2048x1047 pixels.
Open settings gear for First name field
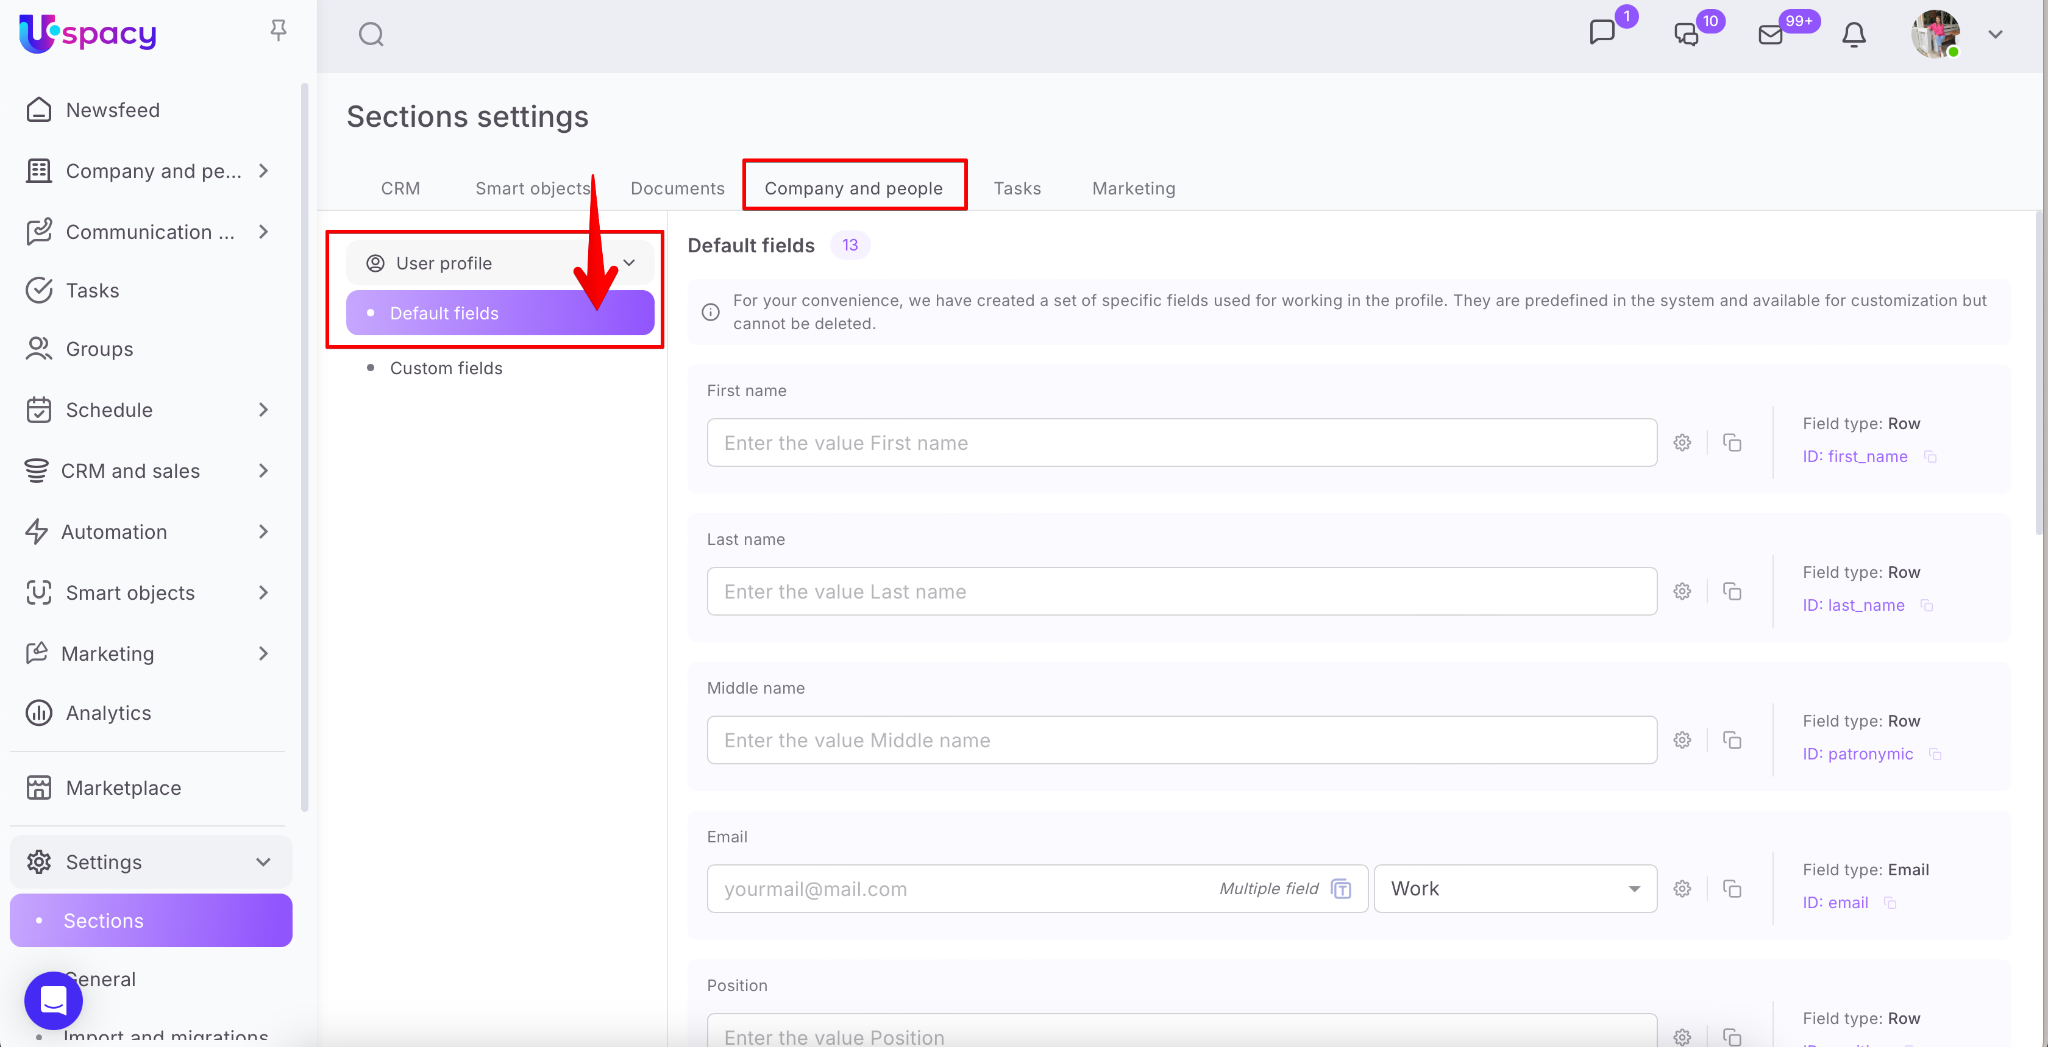[1682, 443]
